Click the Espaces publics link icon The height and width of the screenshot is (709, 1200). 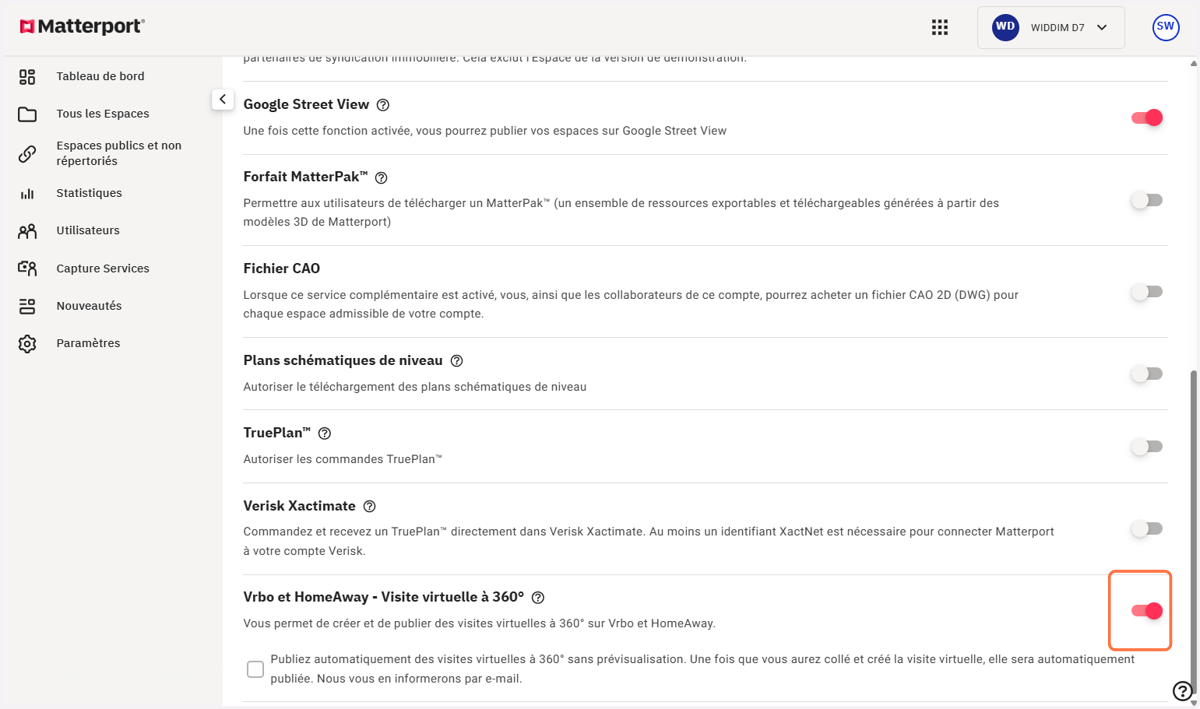coord(27,154)
